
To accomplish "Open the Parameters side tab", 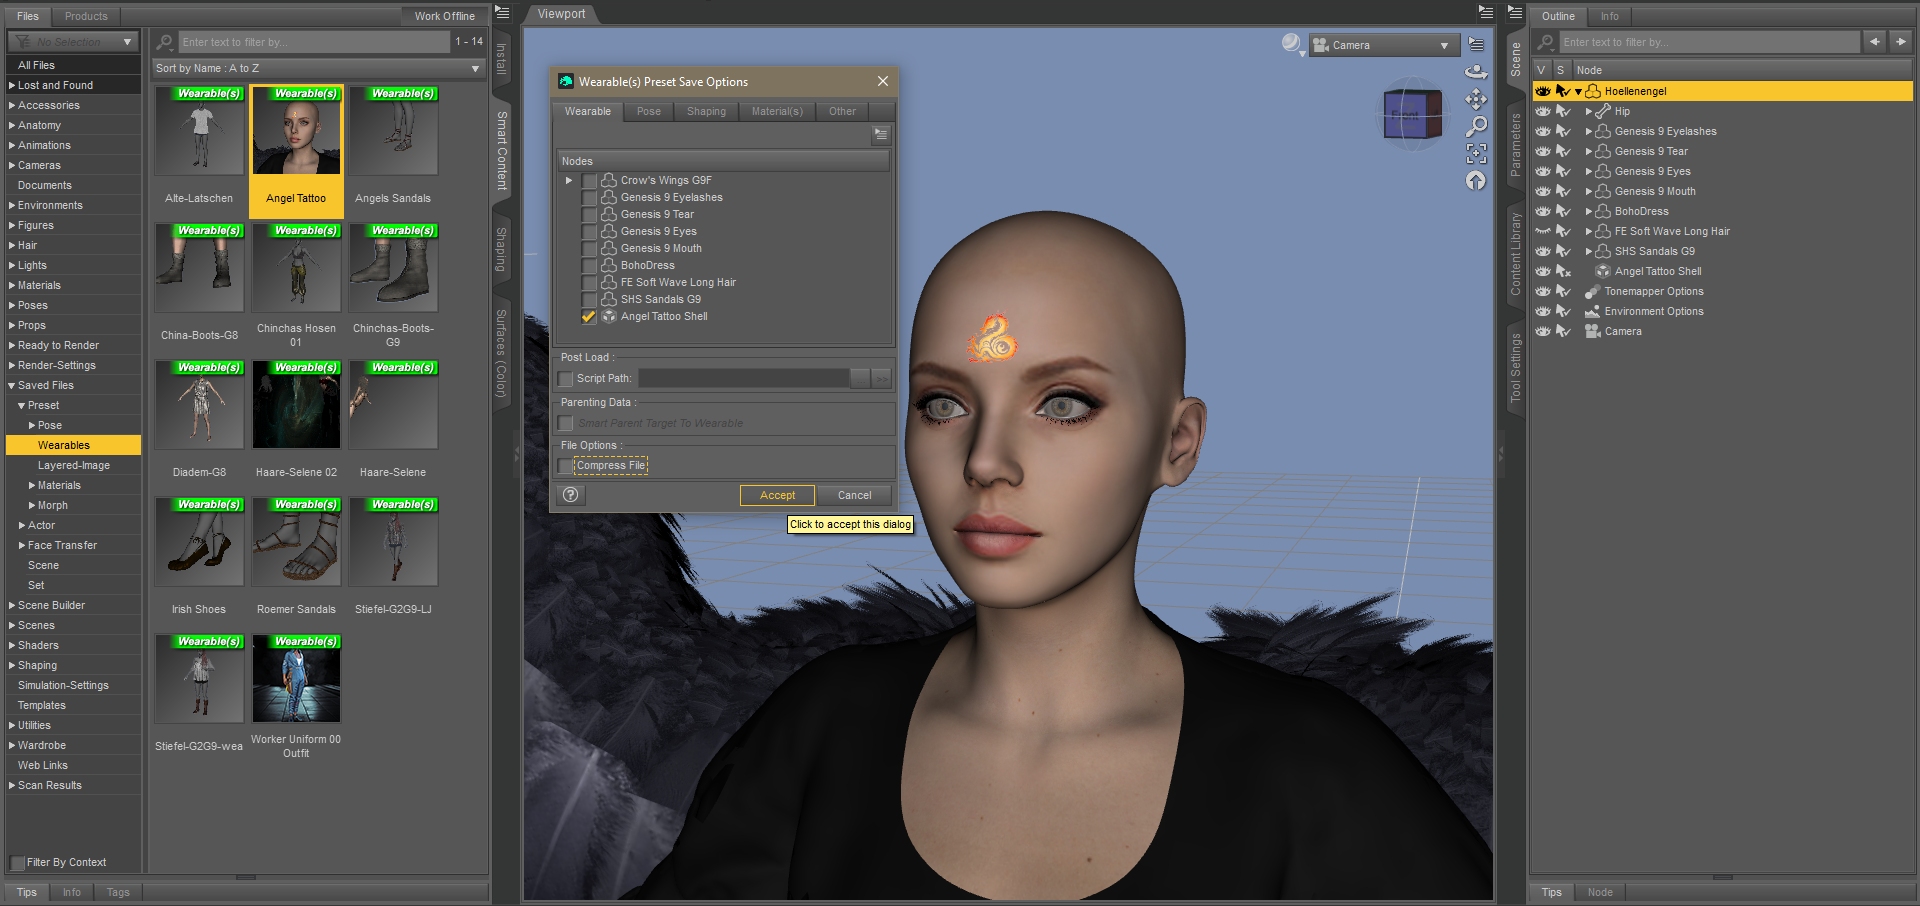I will click(1515, 146).
